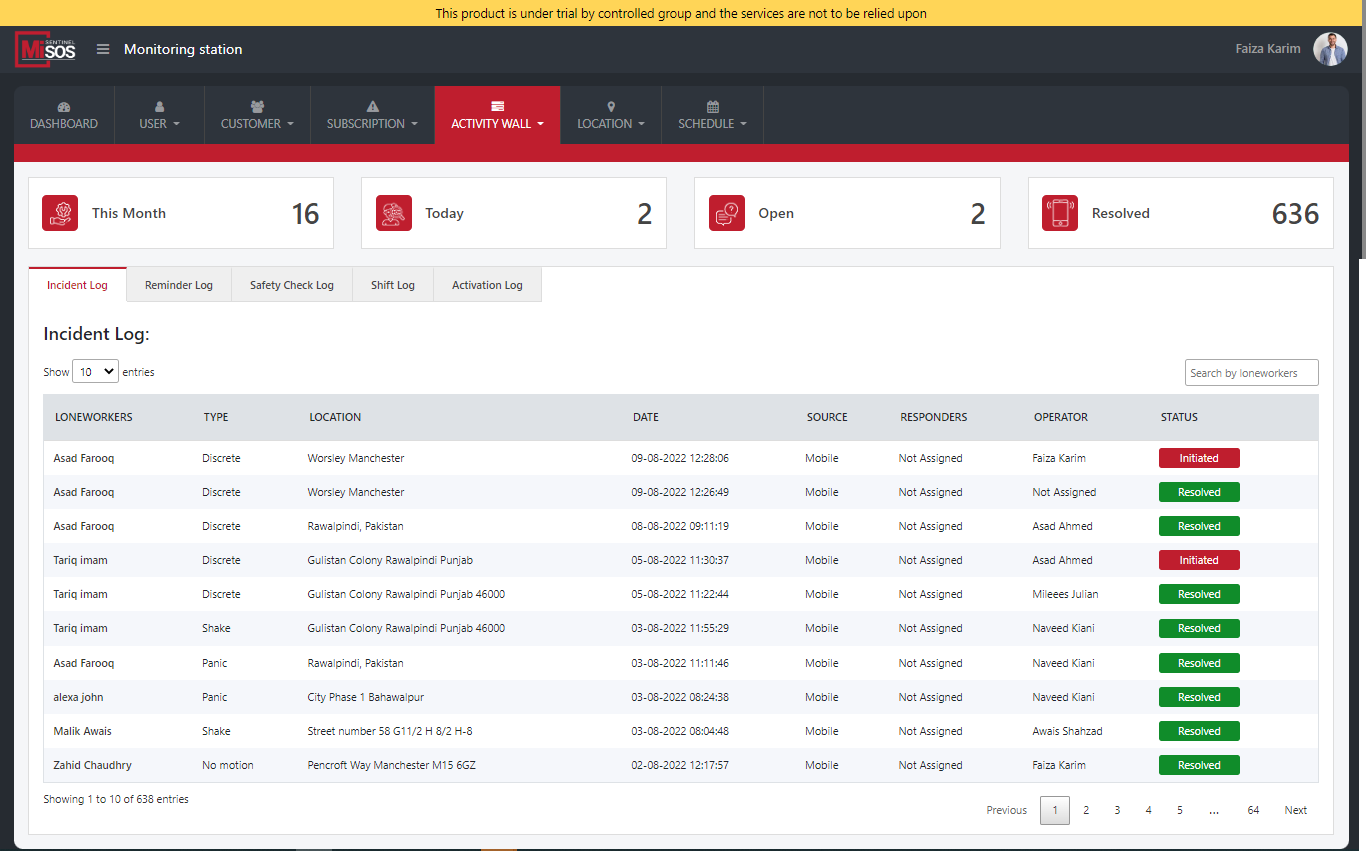Open Faiza Karim profile avatar
The width and height of the screenshot is (1368, 866).
(x=1329, y=49)
